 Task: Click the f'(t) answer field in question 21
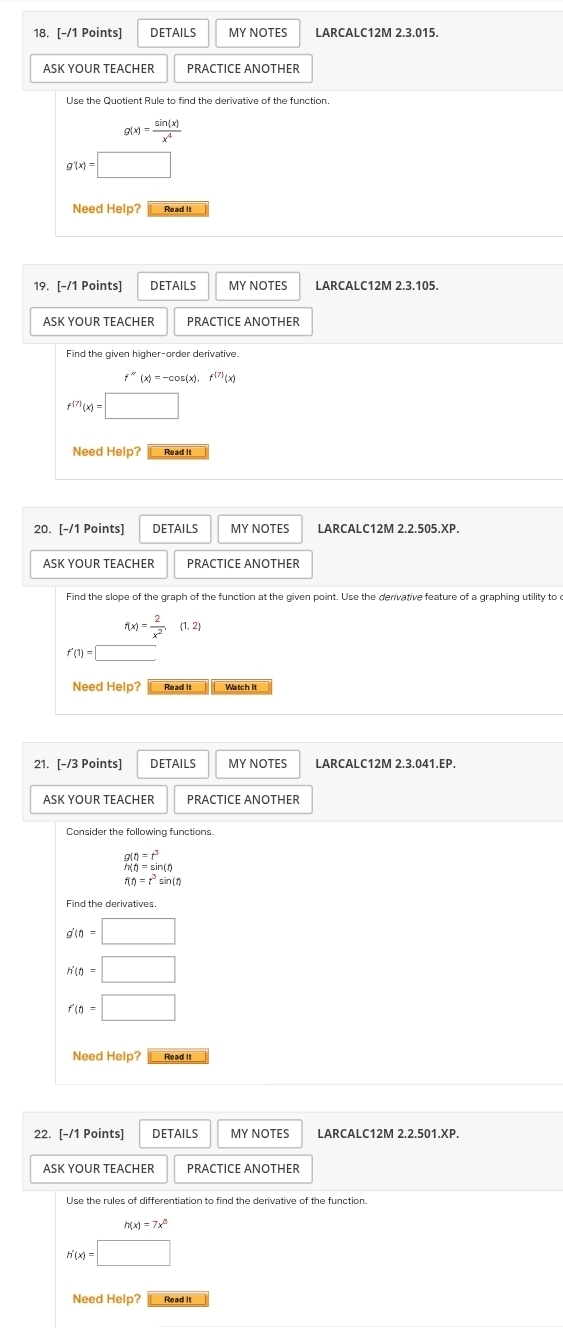139,1008
